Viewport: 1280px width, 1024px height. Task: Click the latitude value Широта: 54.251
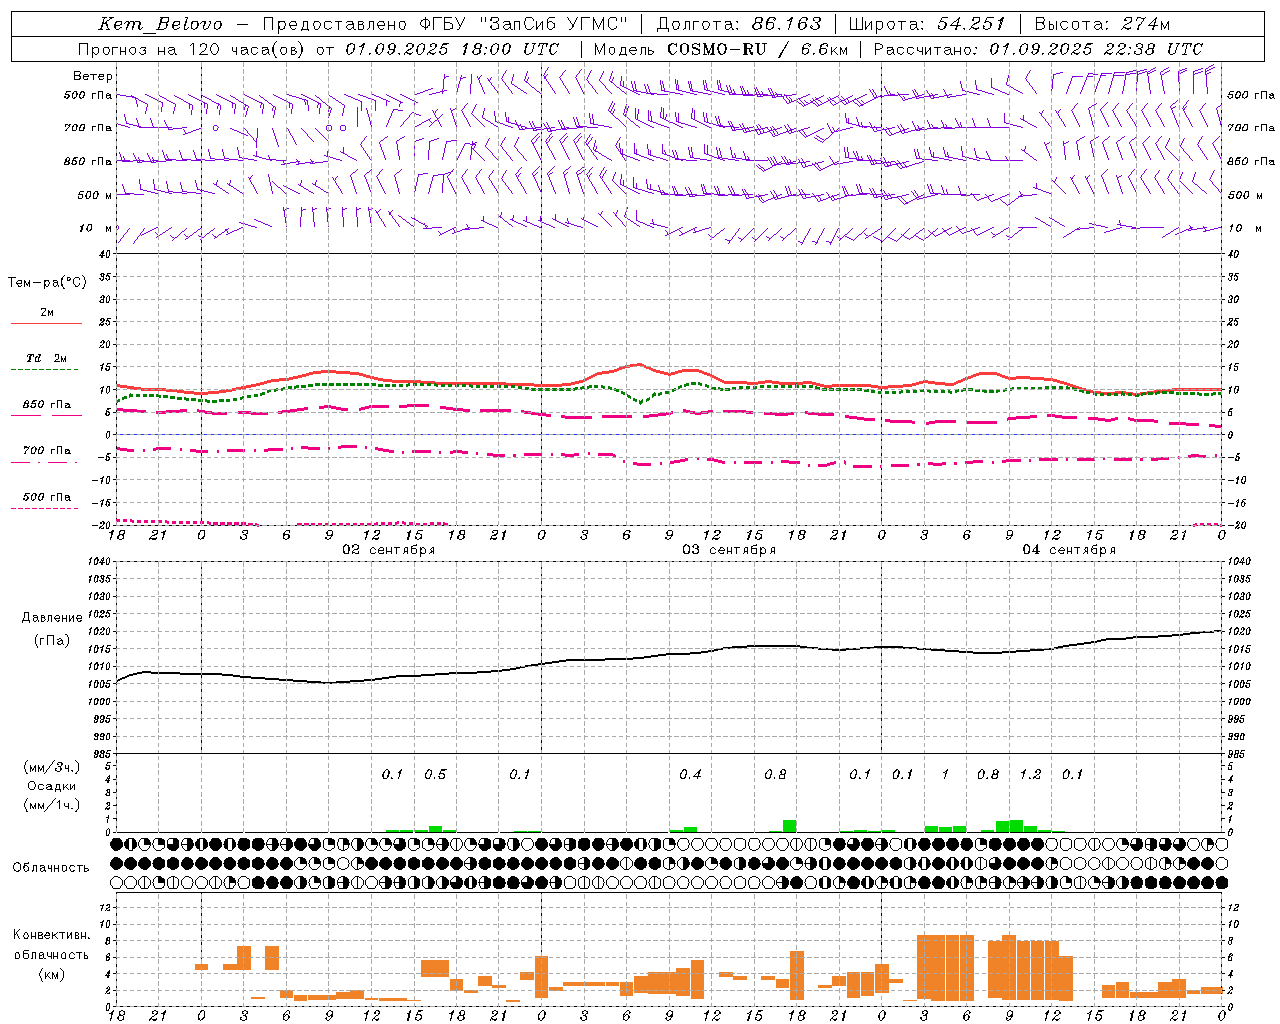pos(926,24)
